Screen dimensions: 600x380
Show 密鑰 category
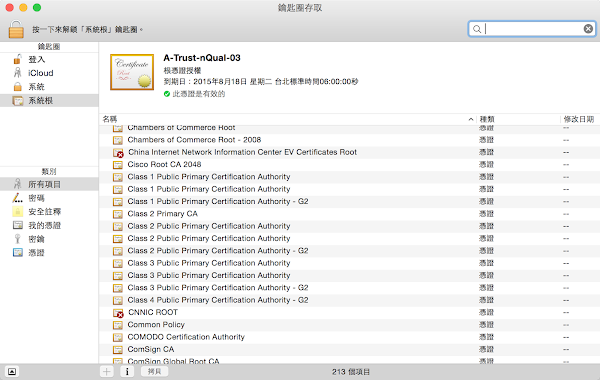pos(49,239)
